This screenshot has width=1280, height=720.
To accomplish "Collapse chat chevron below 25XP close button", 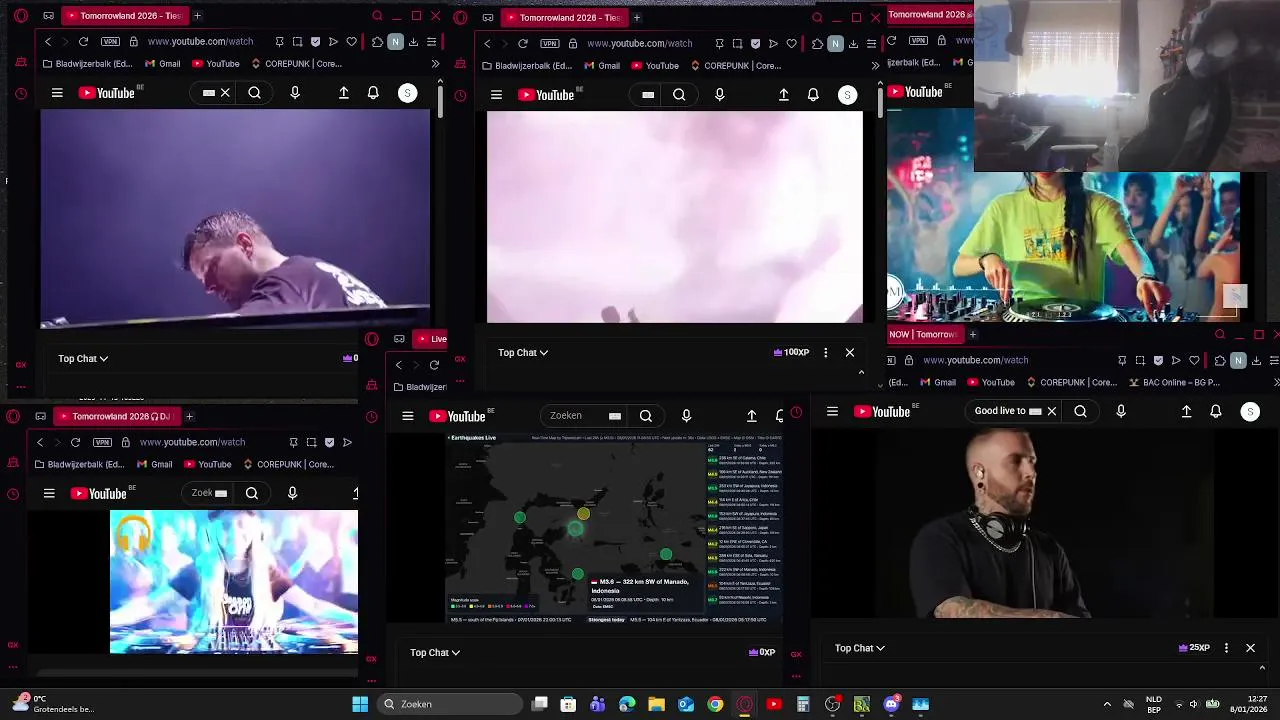I will pos(1262,668).
